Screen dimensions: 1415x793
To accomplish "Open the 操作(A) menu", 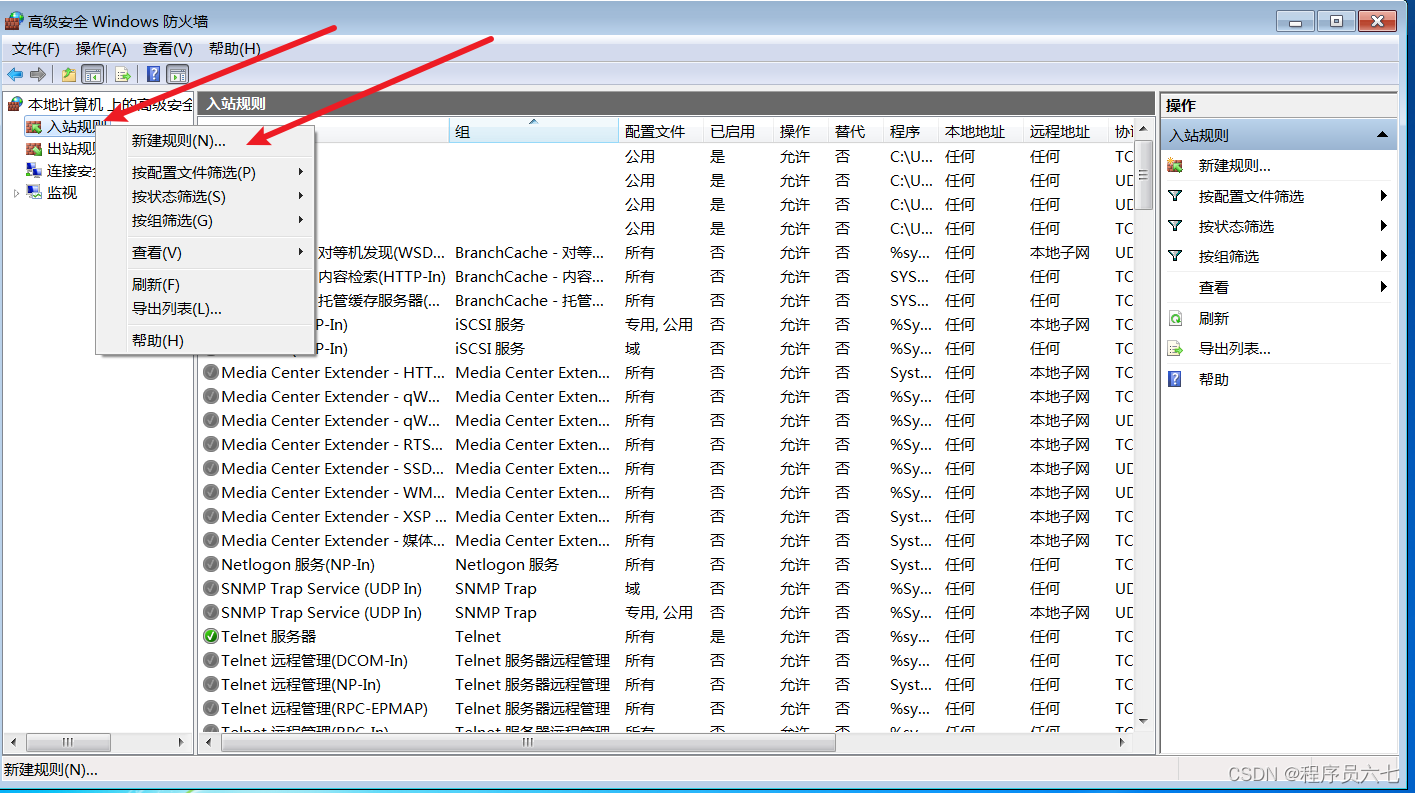I will coord(101,48).
